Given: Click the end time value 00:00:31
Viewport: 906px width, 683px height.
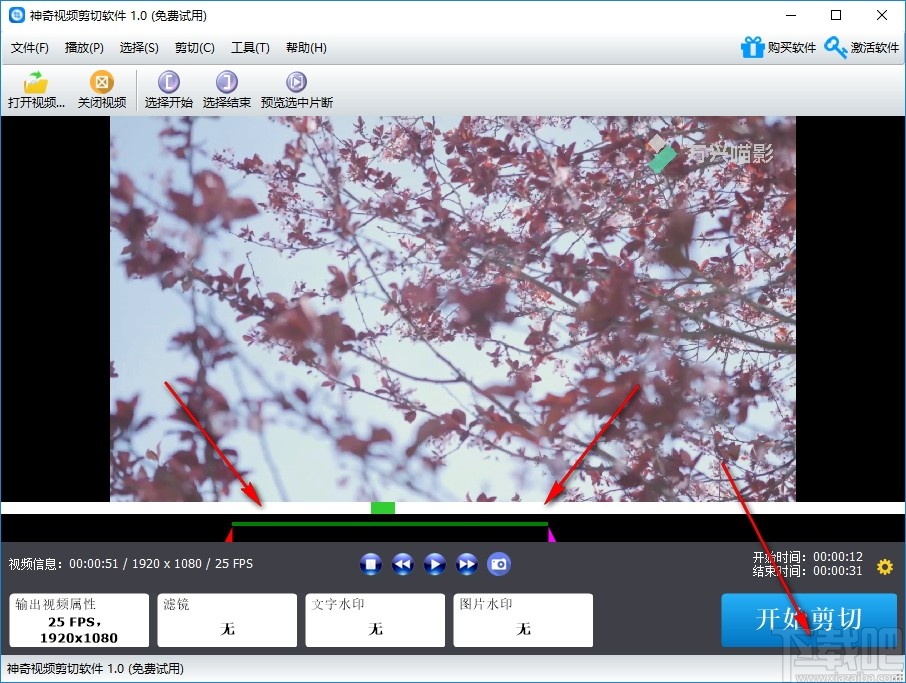Looking at the screenshot, I should pos(838,571).
